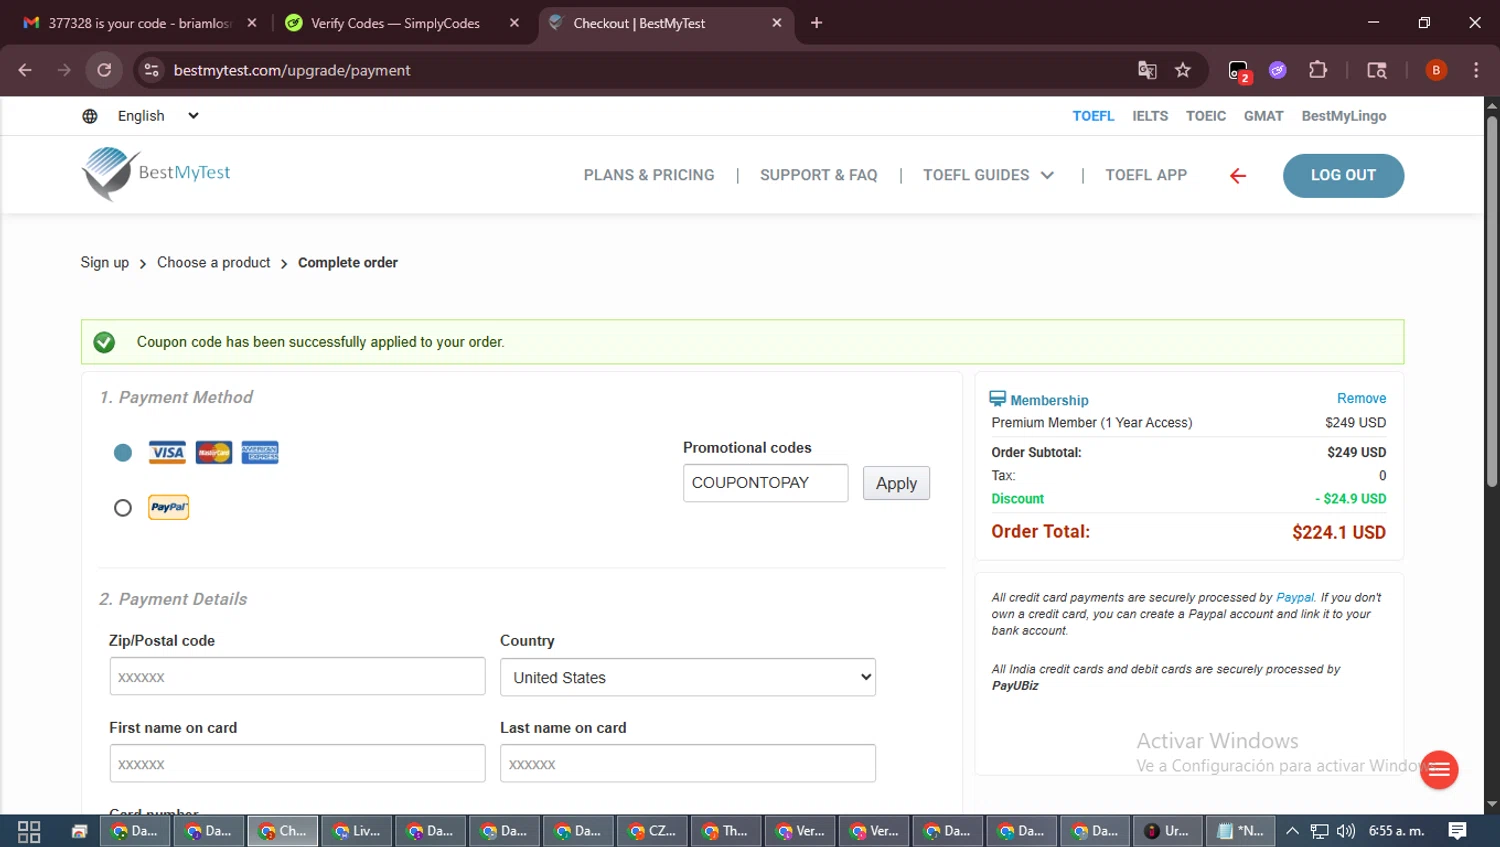This screenshot has width=1500, height=847.
Task: Click the Promotional codes input field
Action: (766, 483)
